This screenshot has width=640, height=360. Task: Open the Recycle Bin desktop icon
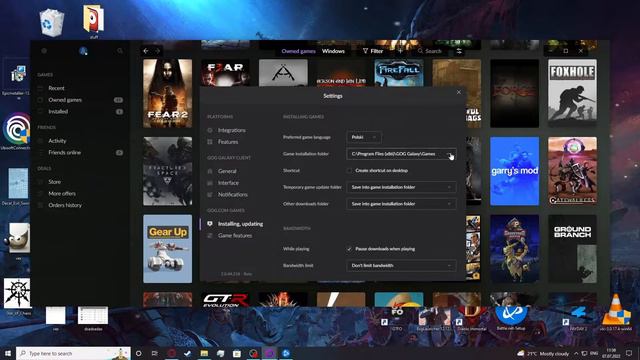pyautogui.click(x=52, y=23)
